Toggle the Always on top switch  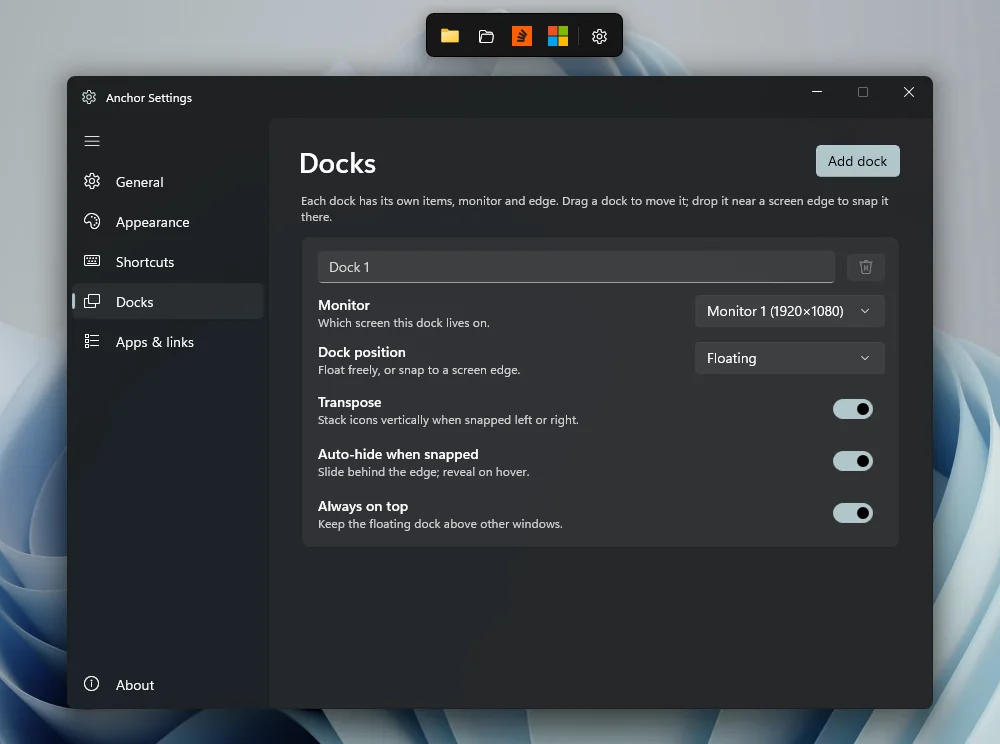pos(853,513)
